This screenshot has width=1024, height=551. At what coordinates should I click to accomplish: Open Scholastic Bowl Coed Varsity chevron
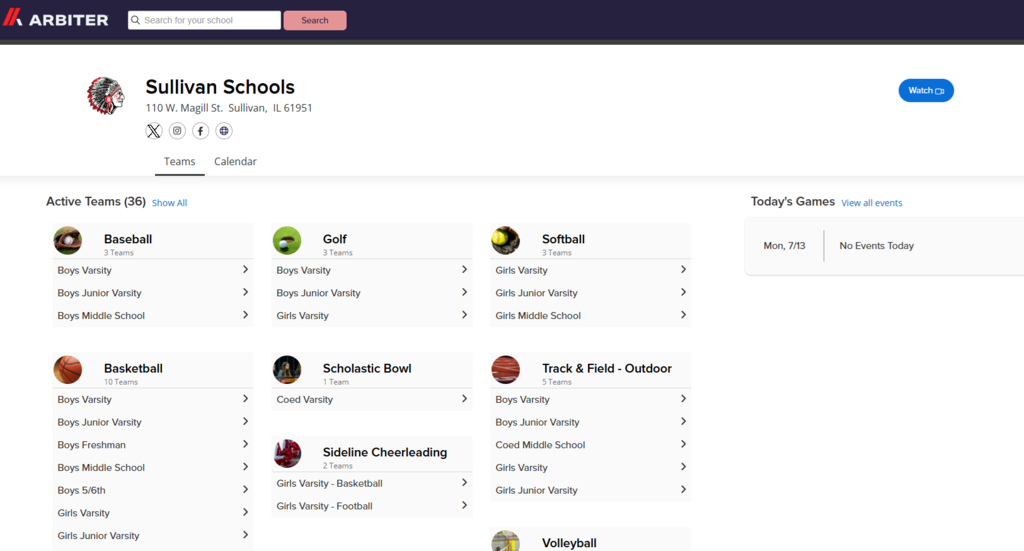(x=464, y=399)
